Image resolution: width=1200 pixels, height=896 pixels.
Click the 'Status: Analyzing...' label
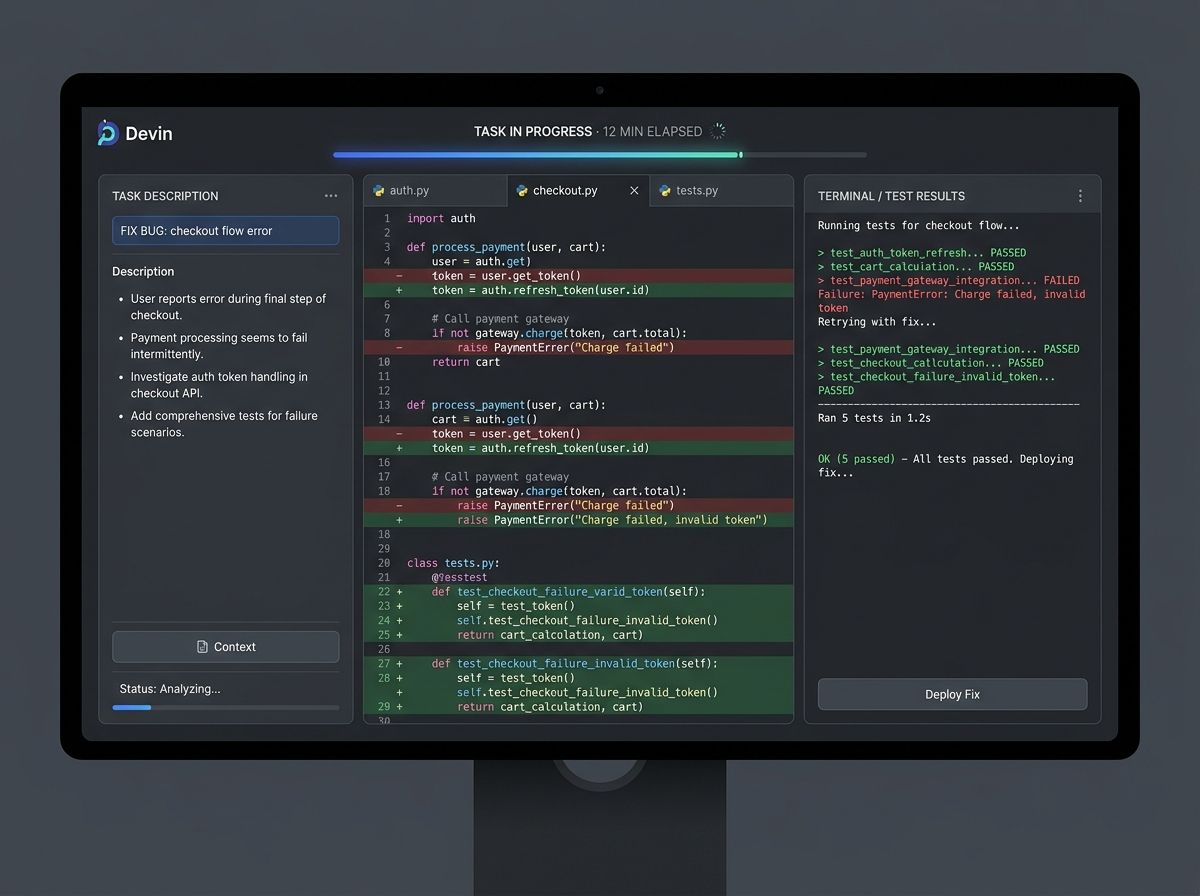(x=170, y=689)
